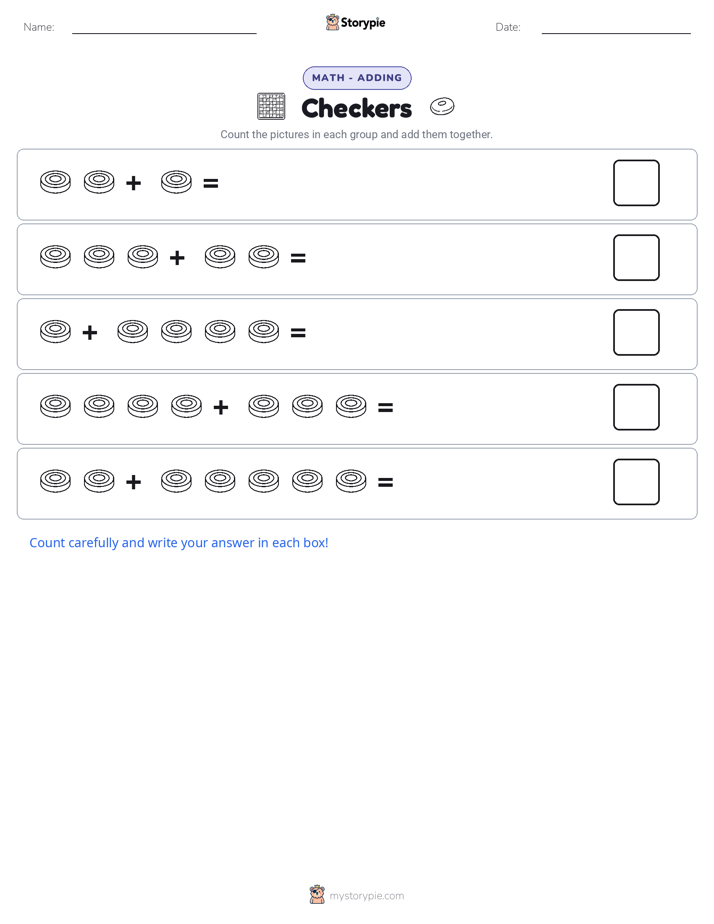Click the Date line field

point(616,28)
